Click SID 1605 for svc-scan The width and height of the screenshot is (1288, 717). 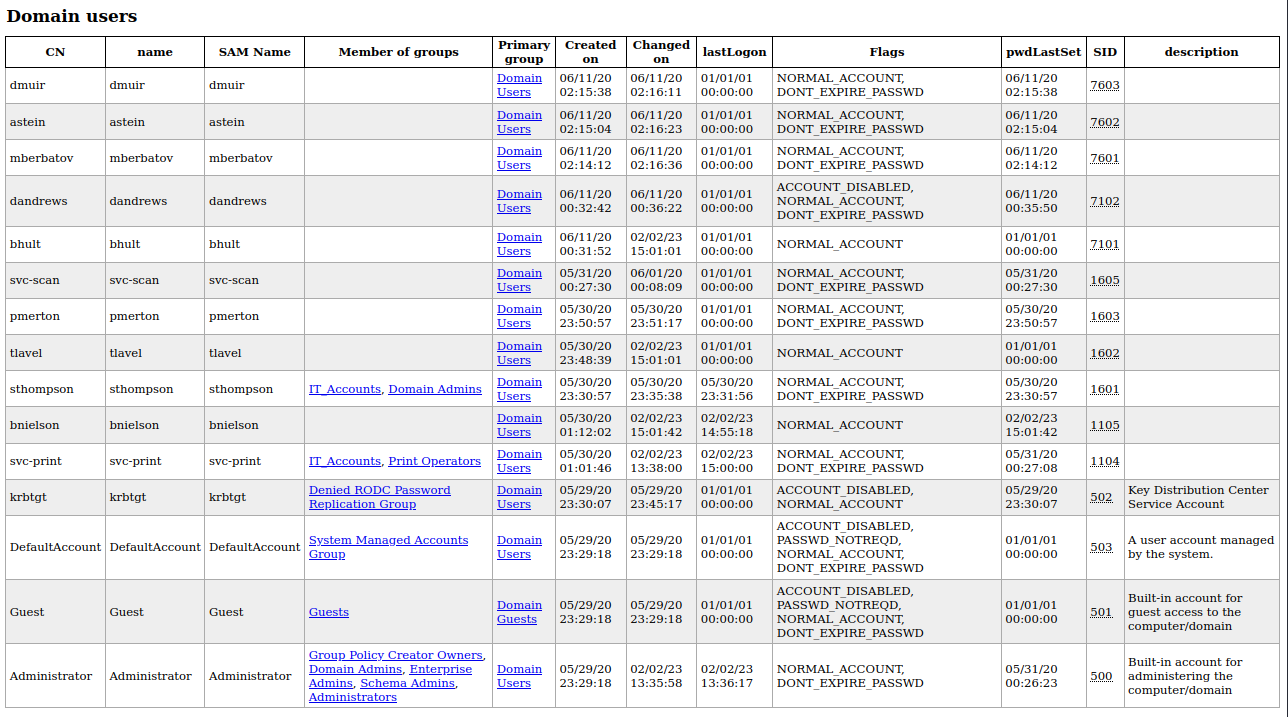tap(1105, 280)
